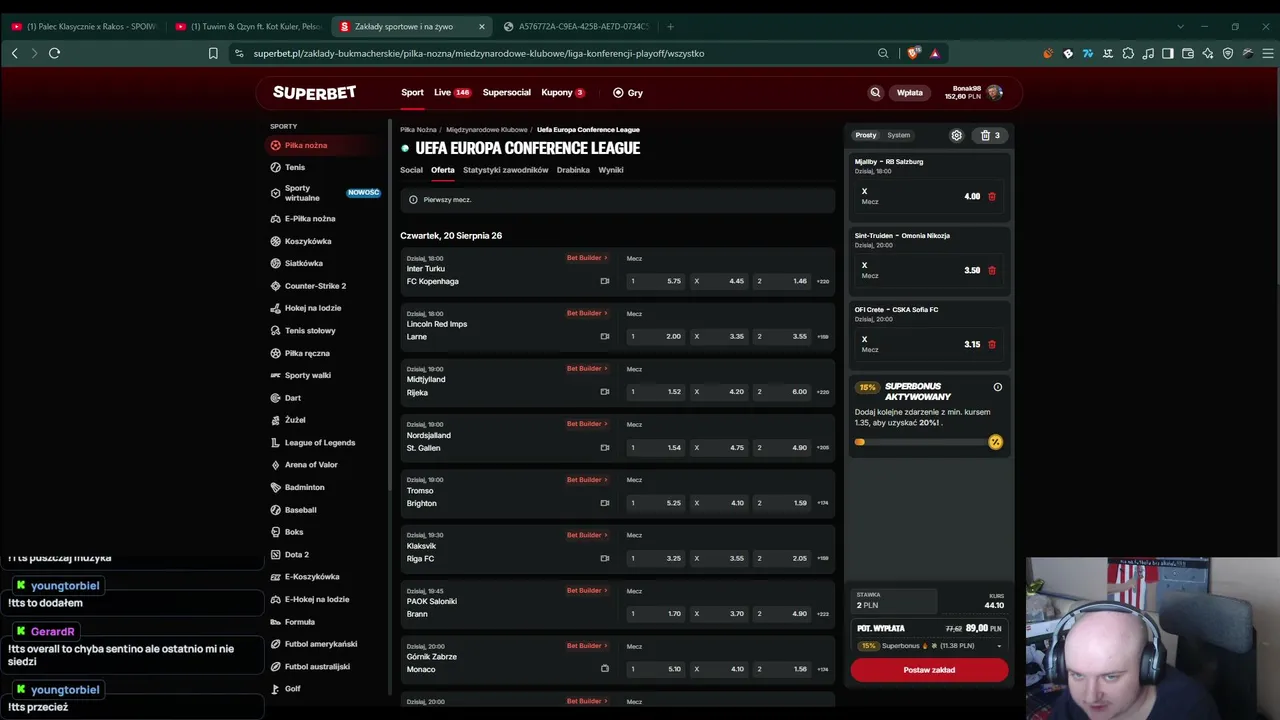Open browser extensions puzzle icon

1128,53
